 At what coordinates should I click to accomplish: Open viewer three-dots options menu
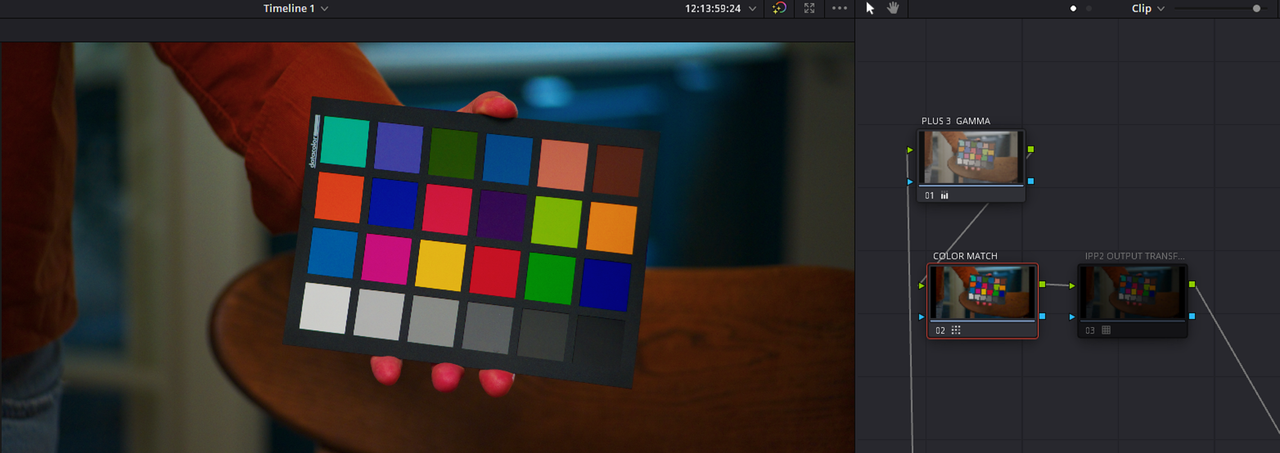839,8
